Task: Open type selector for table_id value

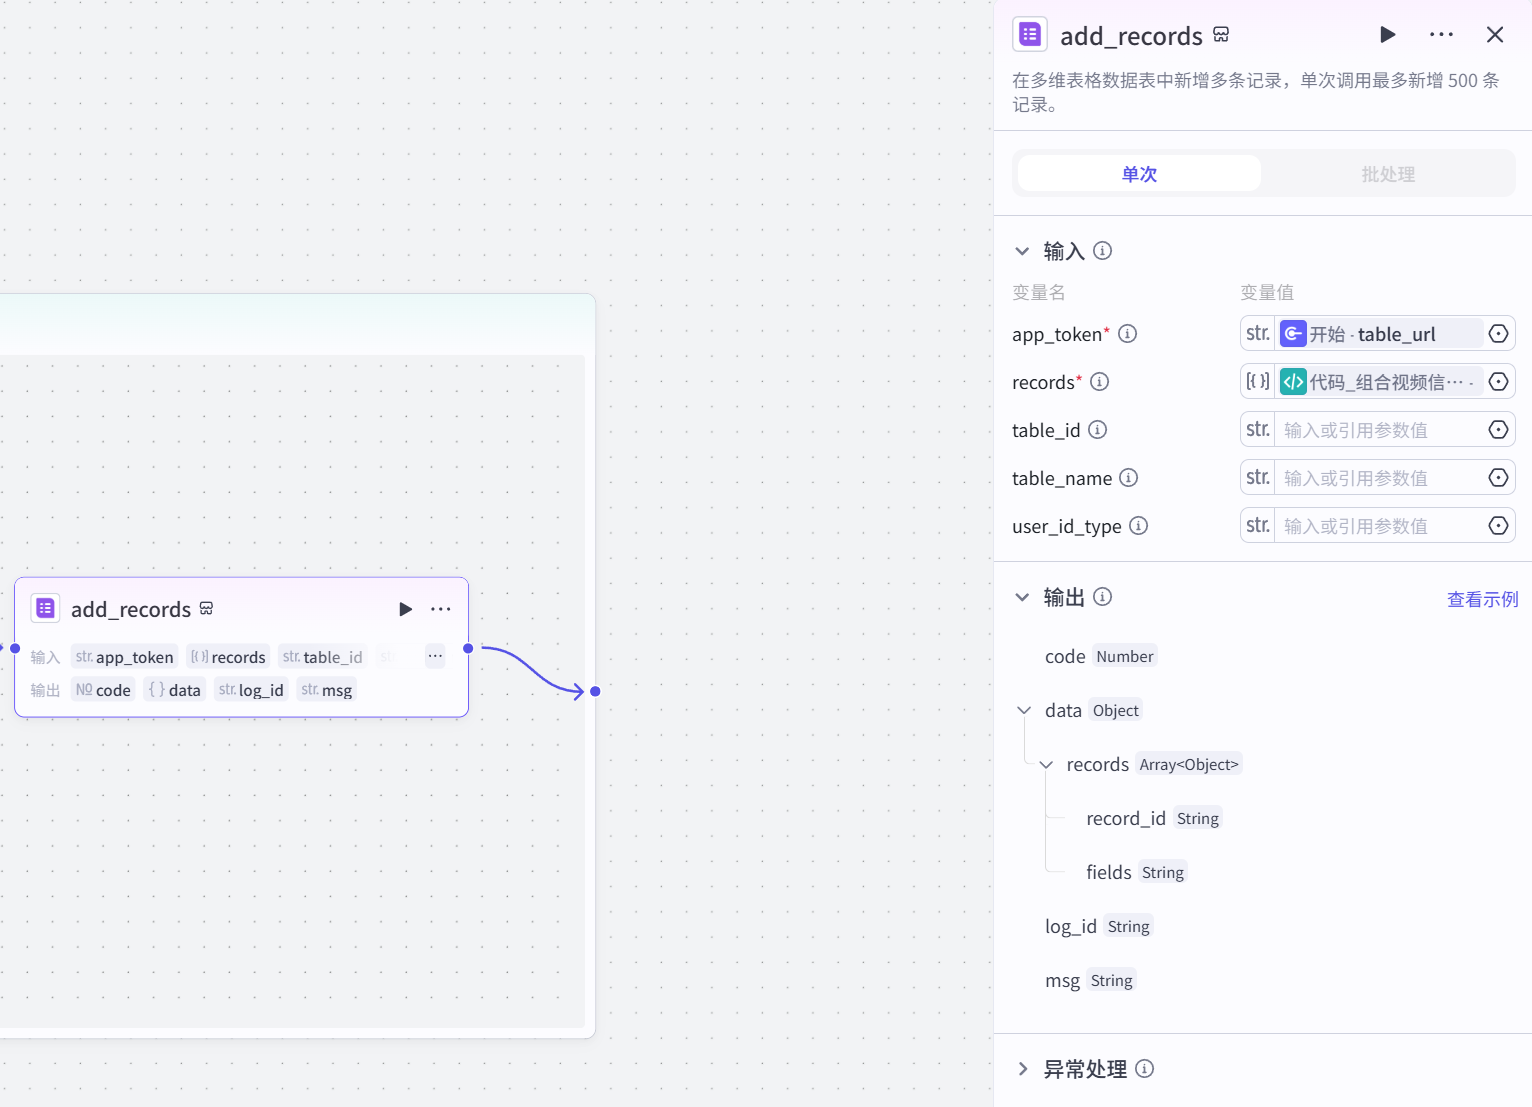Action: pos(1258,430)
